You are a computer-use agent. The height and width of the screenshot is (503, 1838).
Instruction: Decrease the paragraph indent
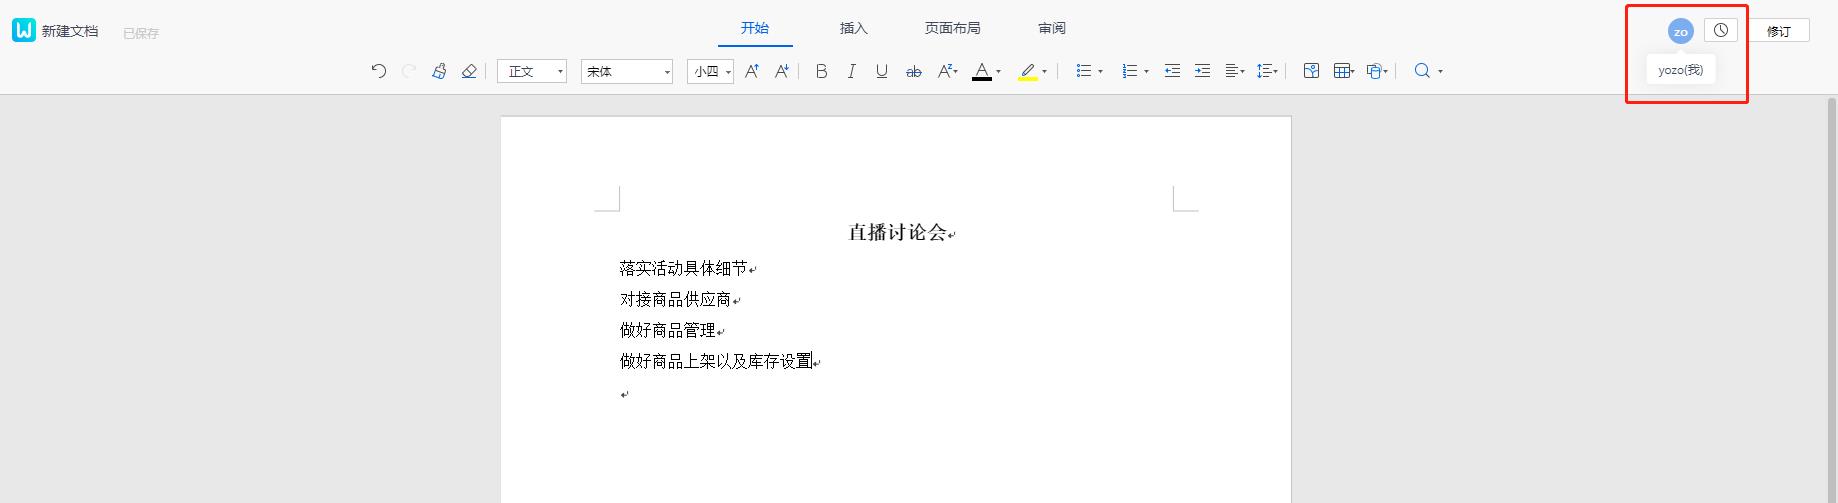(x=1172, y=71)
